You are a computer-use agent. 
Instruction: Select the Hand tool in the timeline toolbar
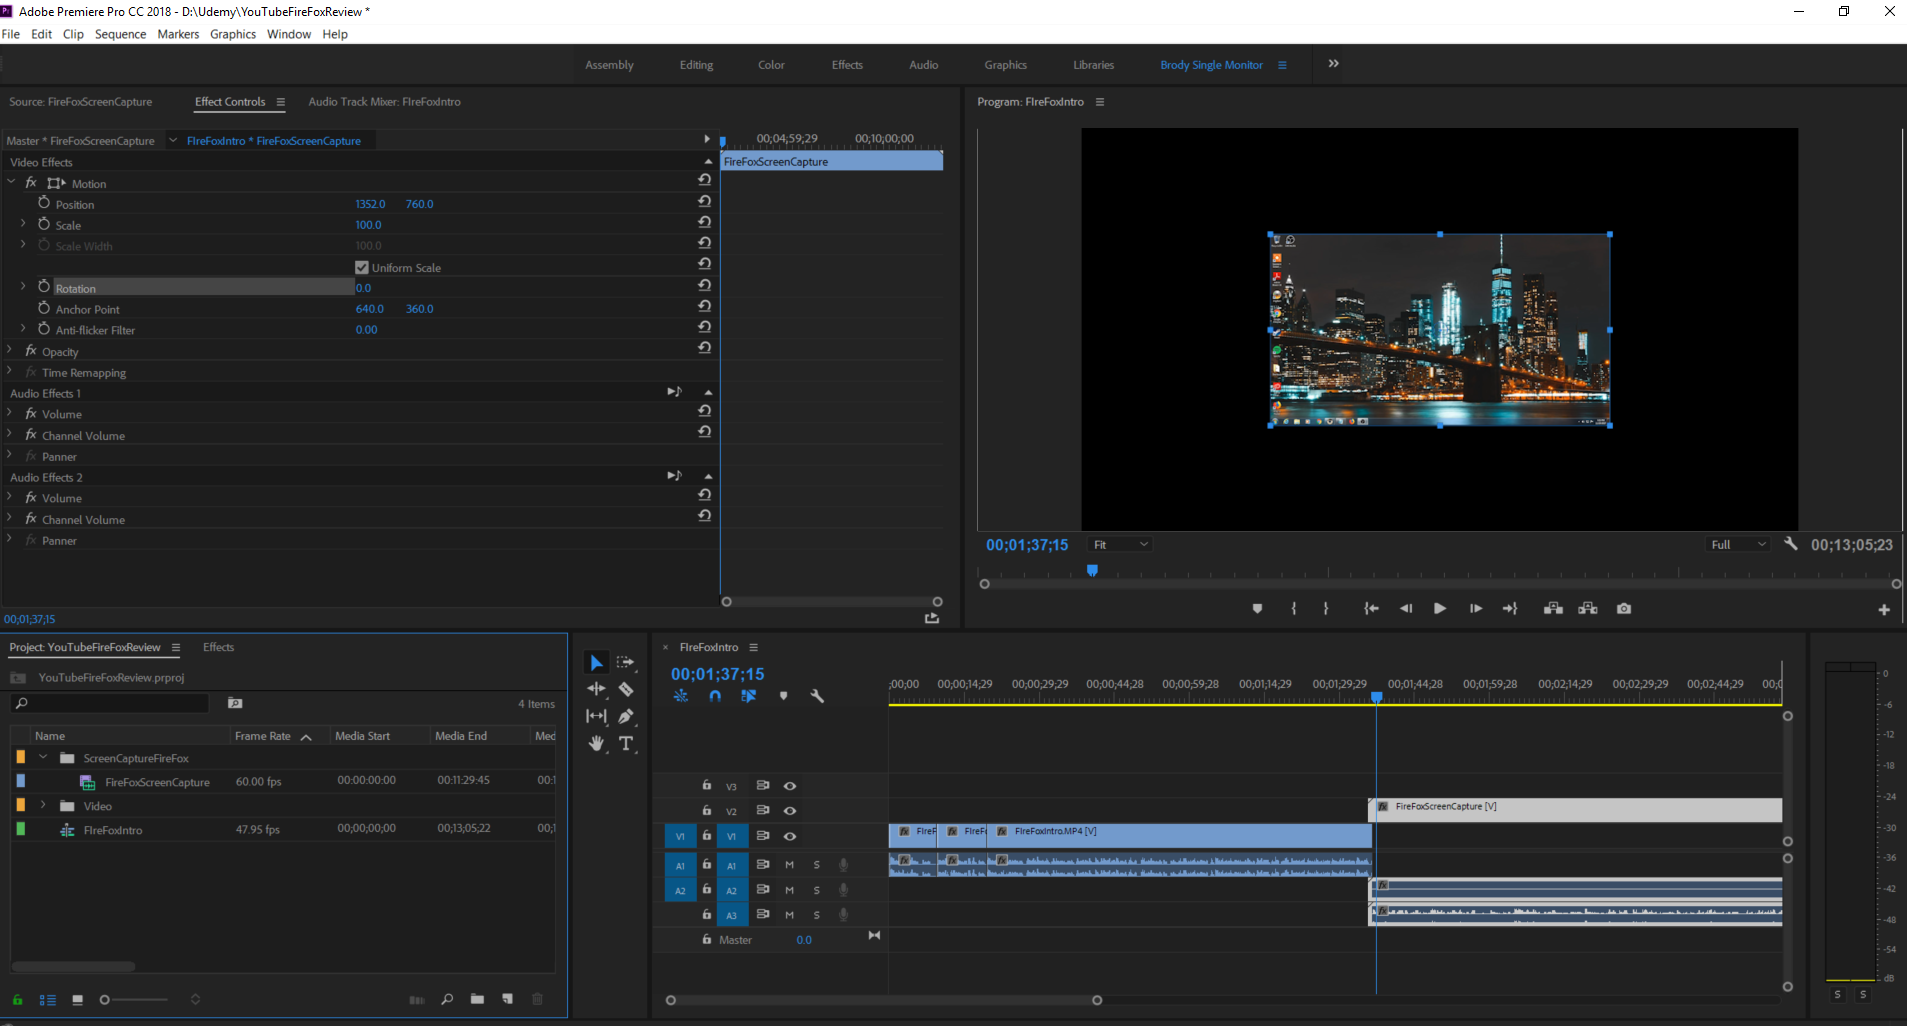point(596,744)
